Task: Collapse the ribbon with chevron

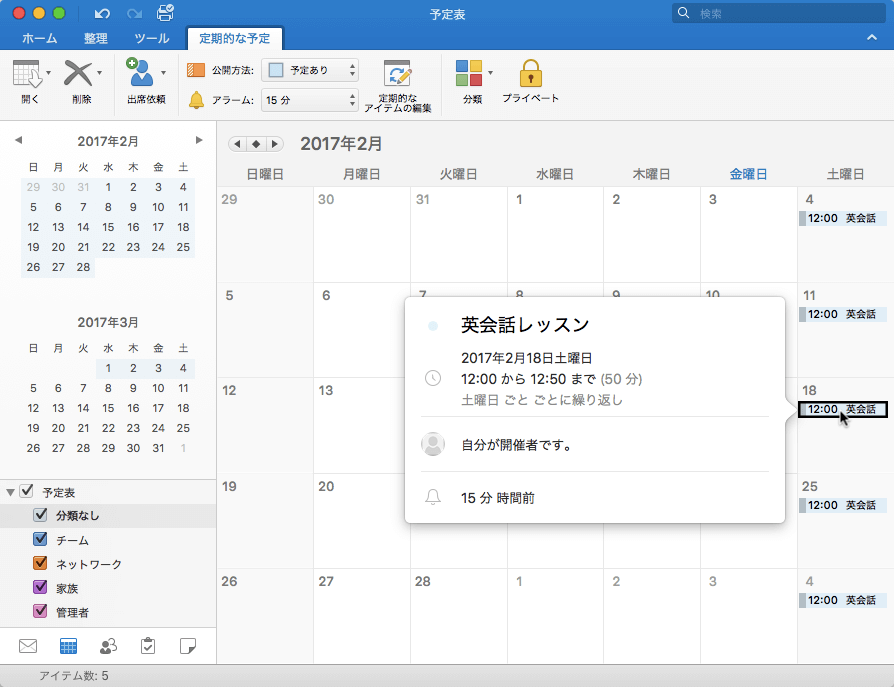Action: tap(872, 38)
